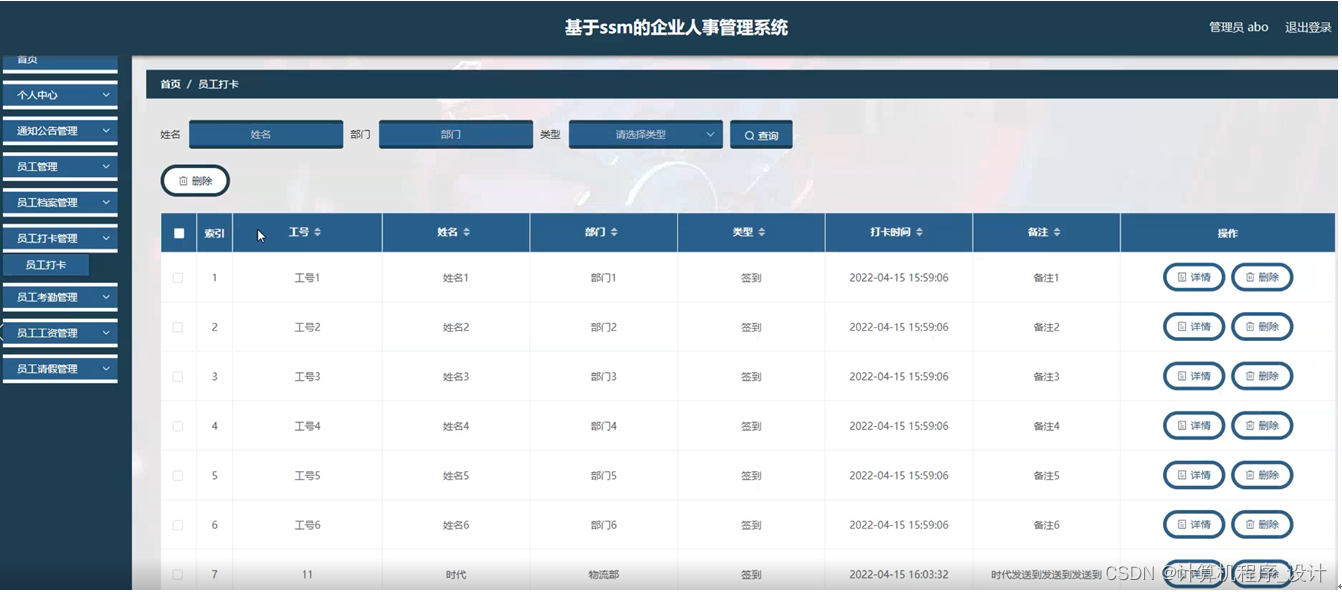The image size is (1342, 592).
Task: Select all rows with header checkbox
Action: (x=179, y=233)
